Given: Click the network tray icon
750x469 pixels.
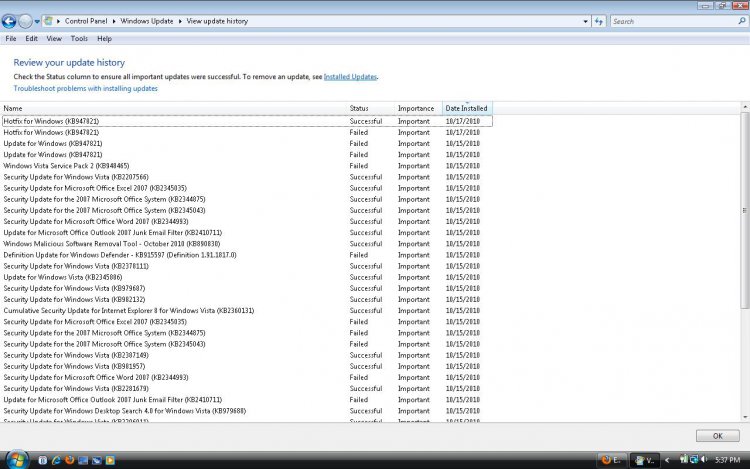Looking at the screenshot, I should coord(694,460).
